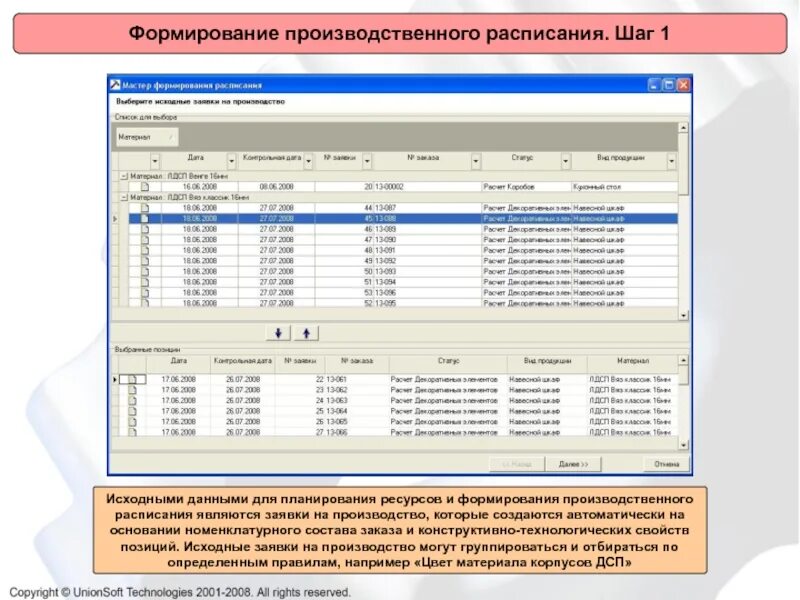Screen dimensions: 800x600
Task: Collapse the ЛДСП Венге 16мм material group
Action: tap(123, 176)
